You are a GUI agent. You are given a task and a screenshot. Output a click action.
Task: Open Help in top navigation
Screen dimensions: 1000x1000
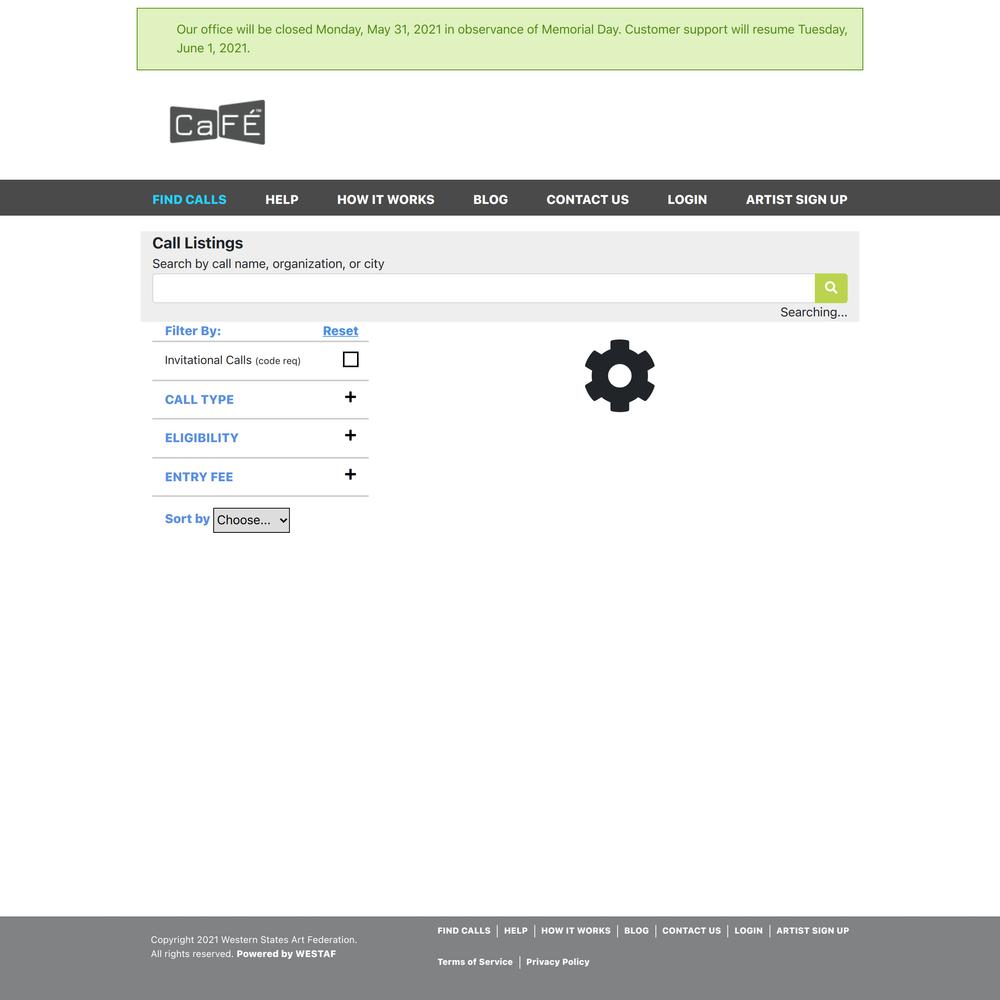click(281, 199)
